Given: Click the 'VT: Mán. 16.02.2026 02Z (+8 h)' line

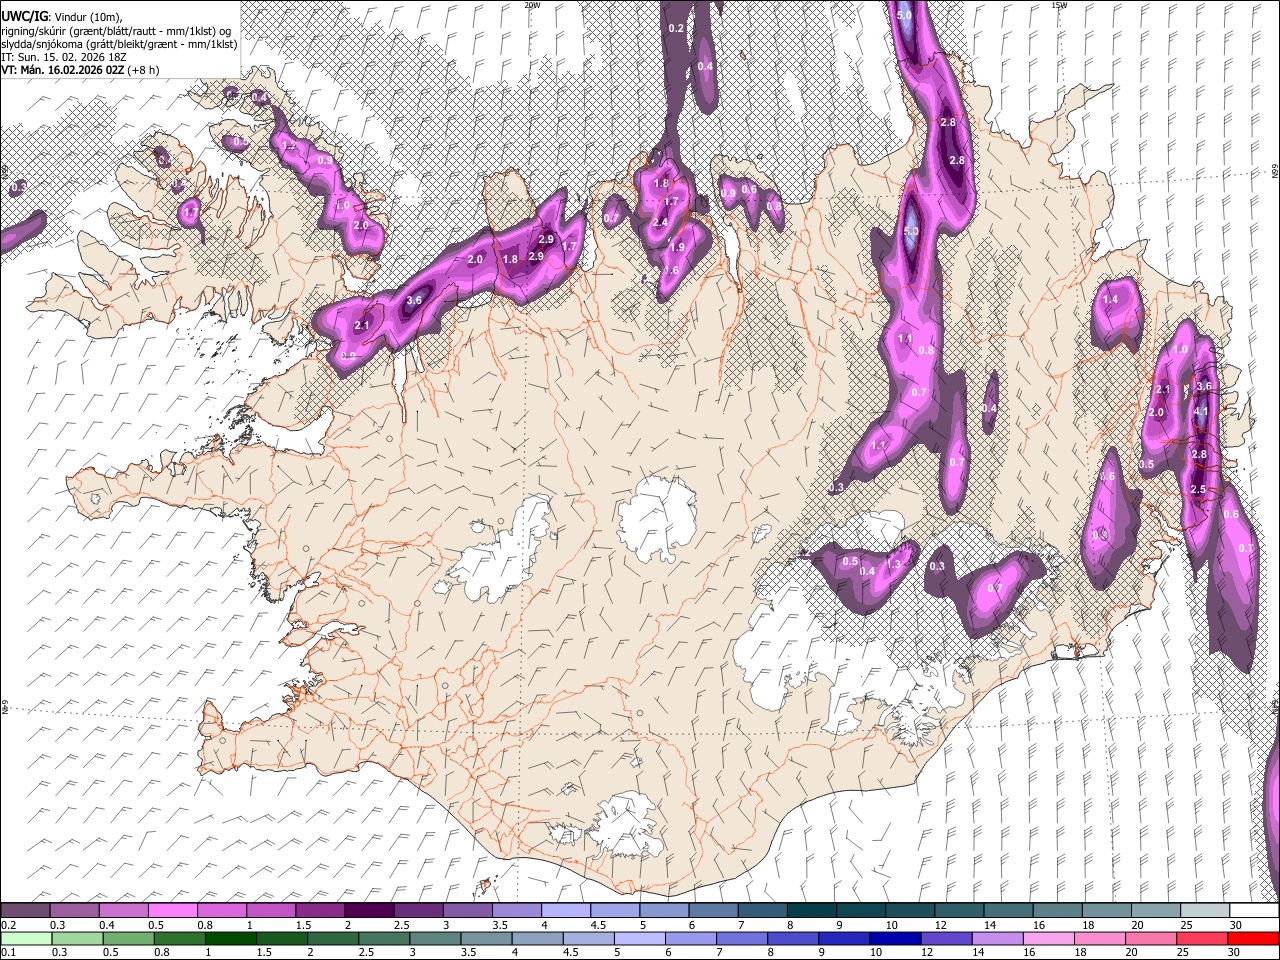Looking at the screenshot, I should pyautogui.click(x=80, y=70).
